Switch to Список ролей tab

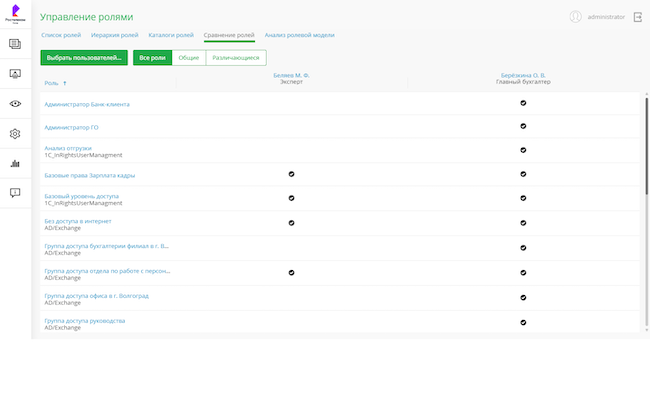coord(61,35)
